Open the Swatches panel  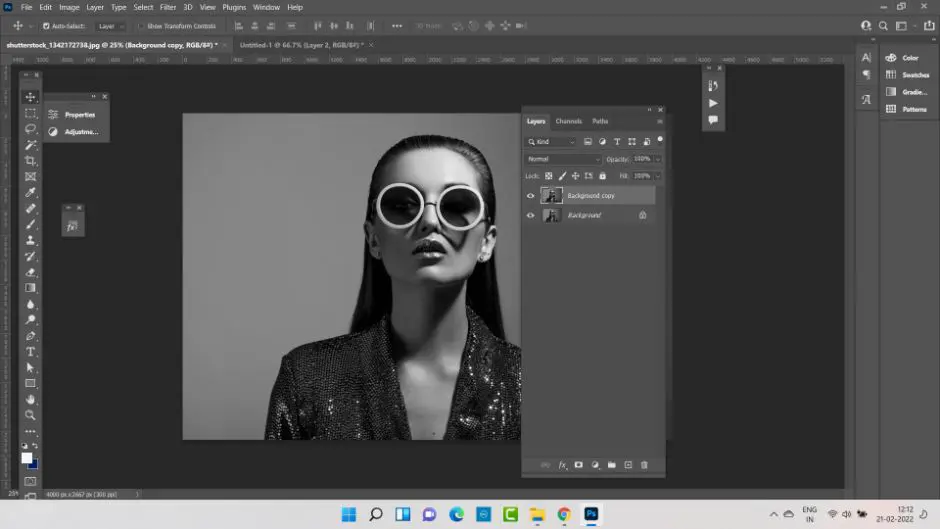pos(915,75)
